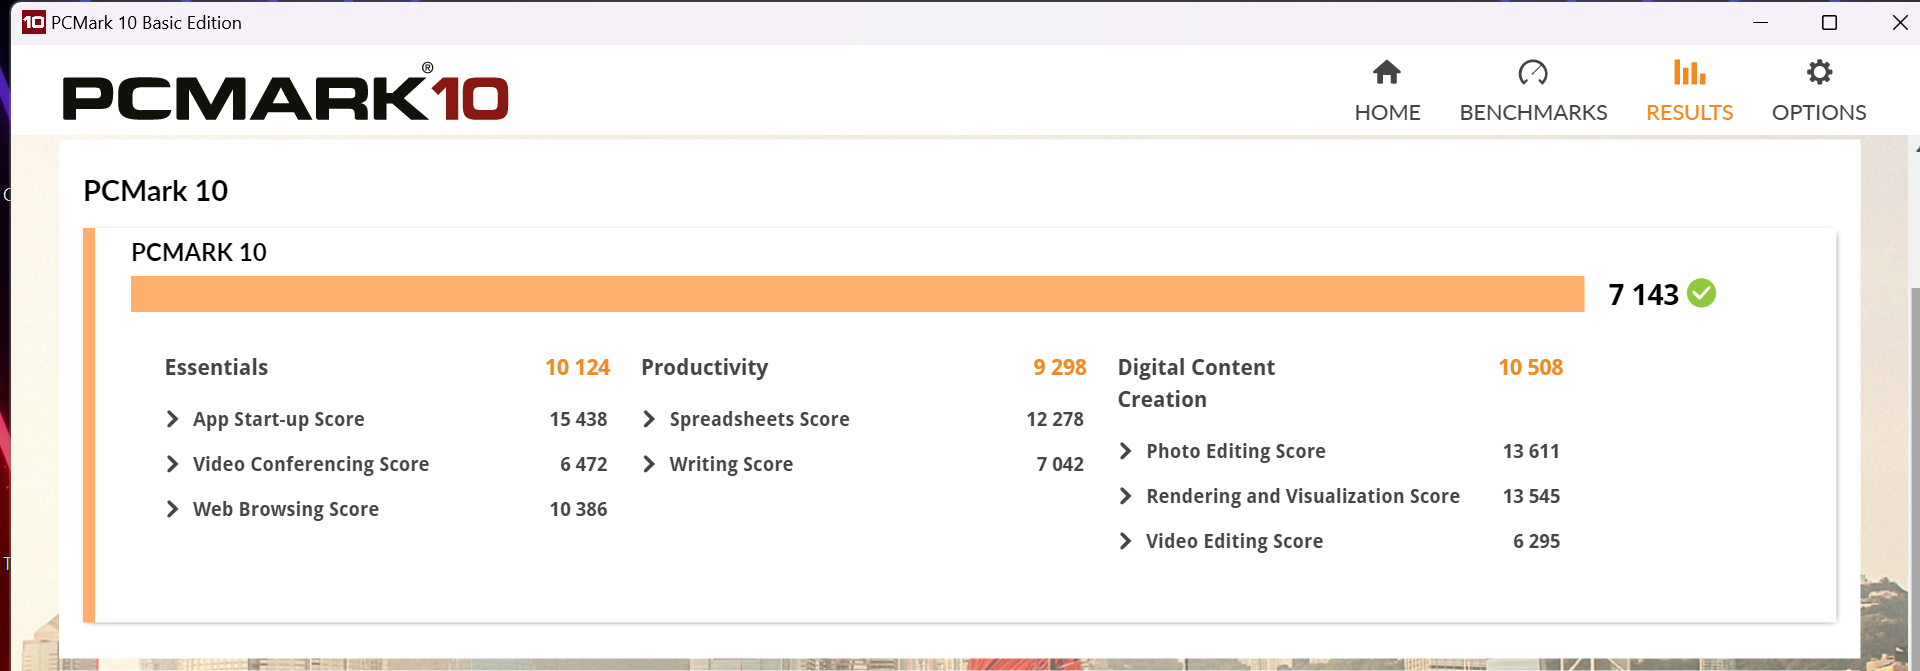Click the Options gear icon
Image resolution: width=1920 pixels, height=671 pixels.
click(1819, 72)
